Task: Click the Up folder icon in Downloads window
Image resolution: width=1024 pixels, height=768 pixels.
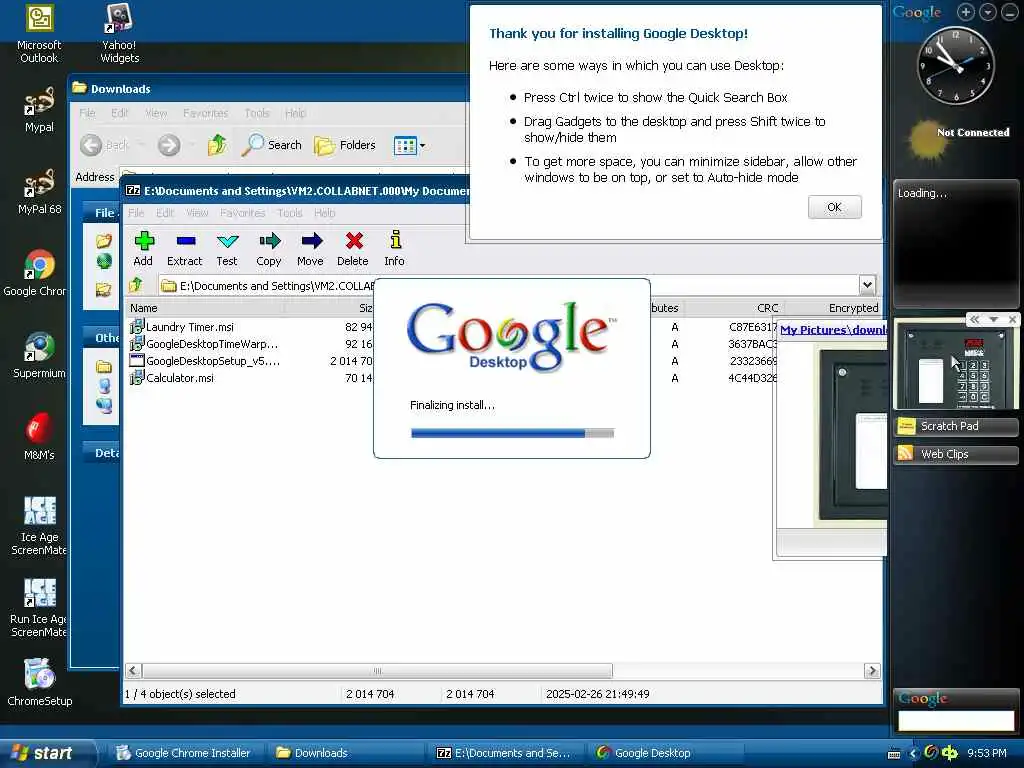Action: tap(217, 145)
